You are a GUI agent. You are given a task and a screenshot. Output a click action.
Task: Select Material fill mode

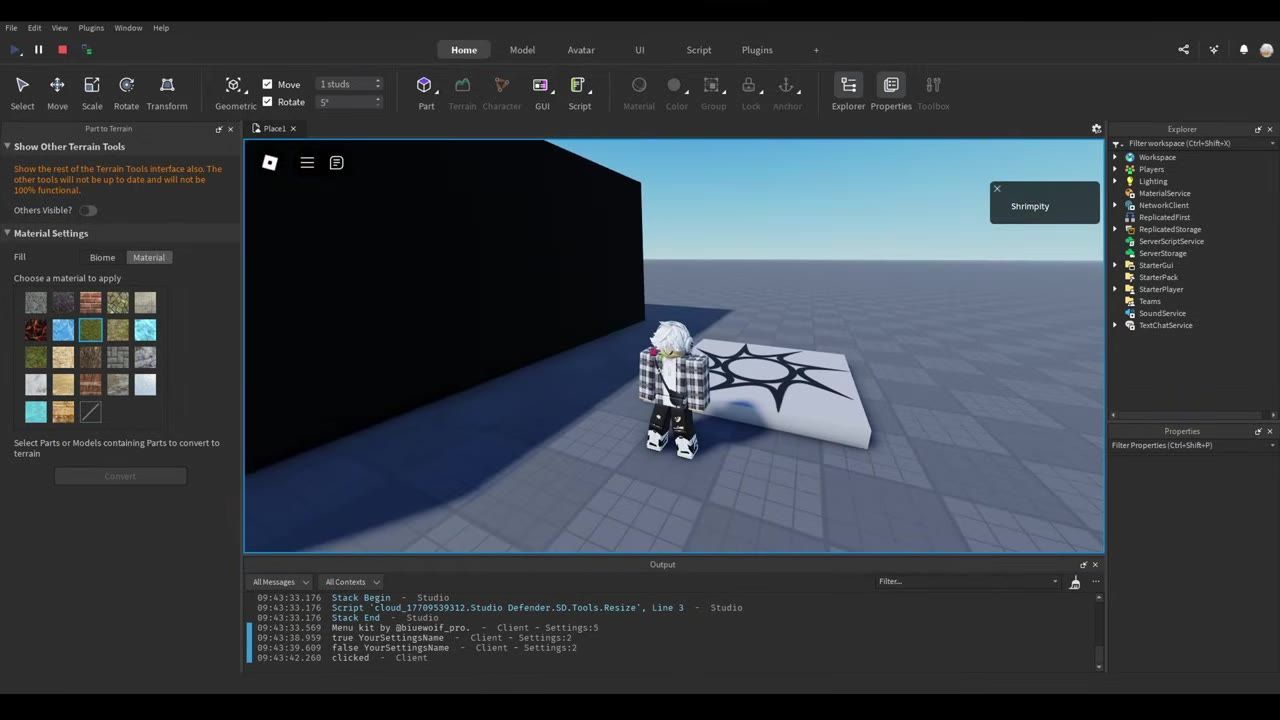[x=149, y=258]
